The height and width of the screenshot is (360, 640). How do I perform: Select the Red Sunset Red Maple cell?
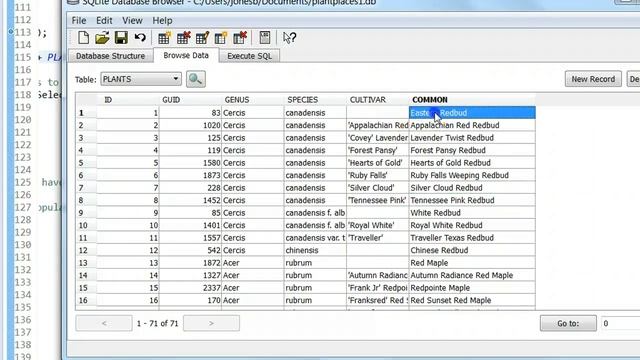pyautogui.click(x=472, y=300)
